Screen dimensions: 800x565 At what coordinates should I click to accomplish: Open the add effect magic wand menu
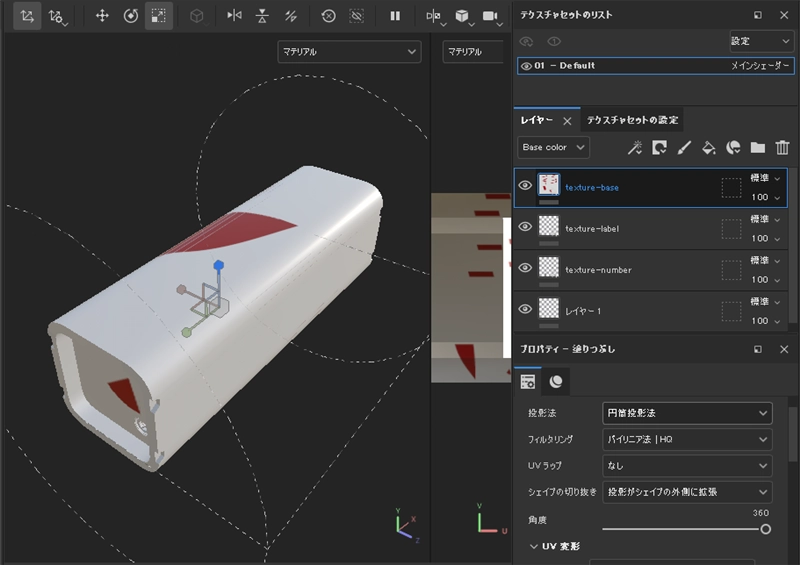tap(634, 148)
